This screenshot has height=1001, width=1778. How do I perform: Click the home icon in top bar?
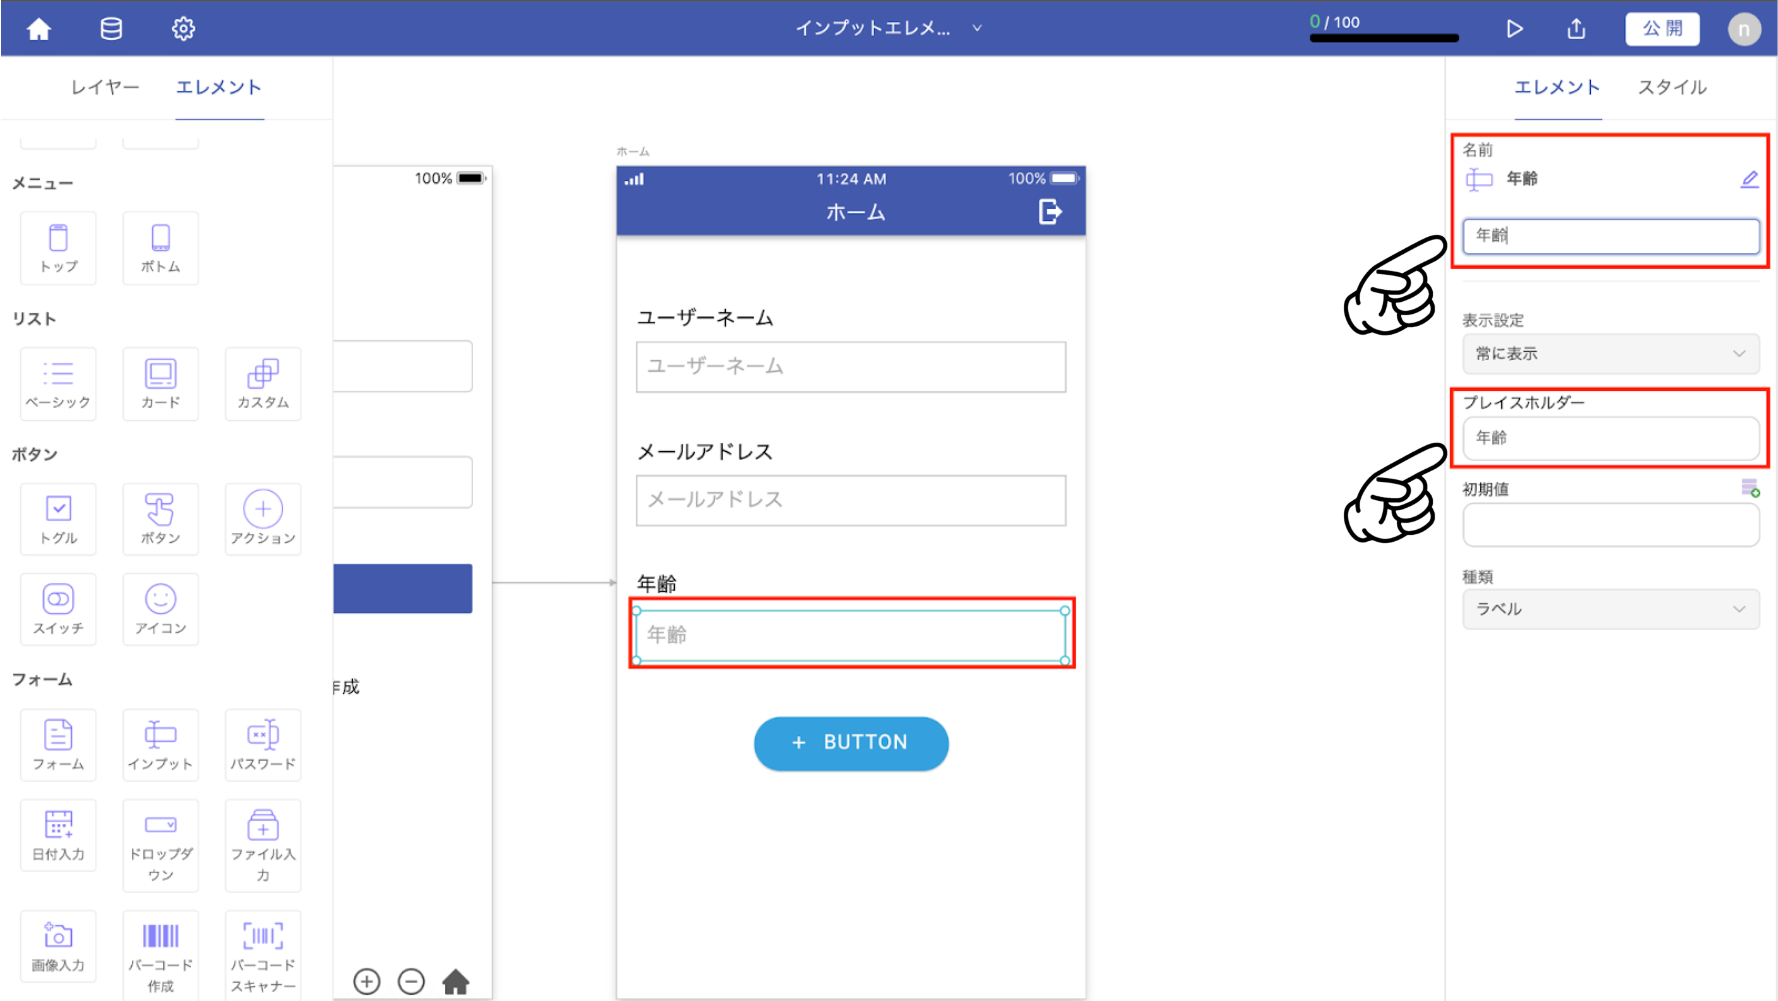(x=39, y=29)
